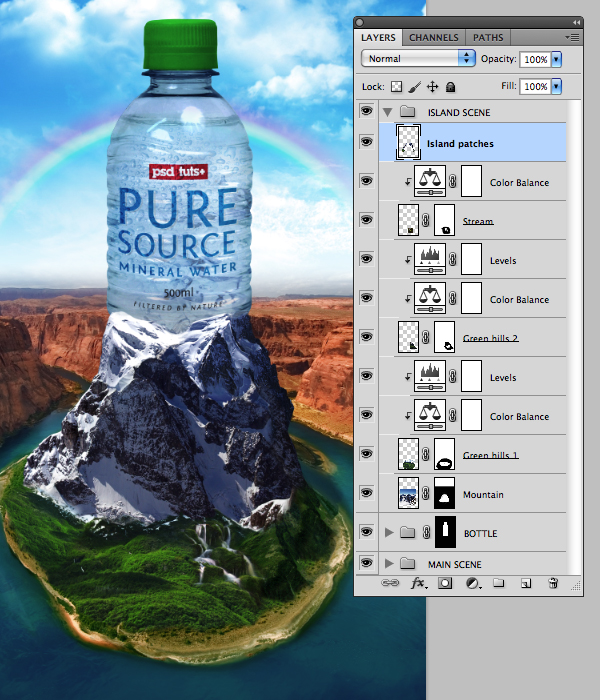The height and width of the screenshot is (700, 600).
Task: Click the BOTTLE group mask link chain
Action: [x=427, y=532]
